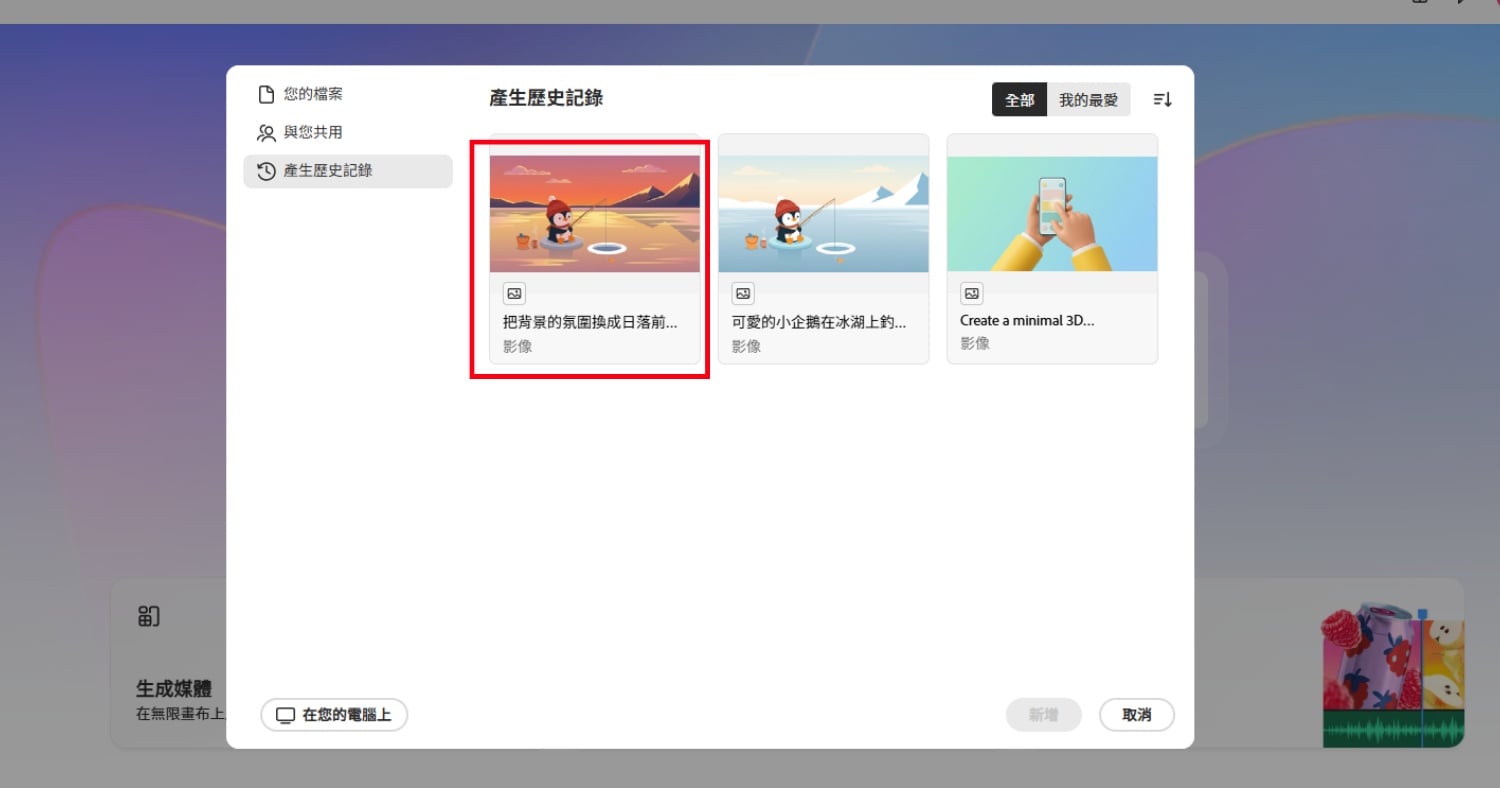The width and height of the screenshot is (1500, 788).
Task: Click the monitor icon in the 在您的電腦上 button
Action: pos(286,715)
